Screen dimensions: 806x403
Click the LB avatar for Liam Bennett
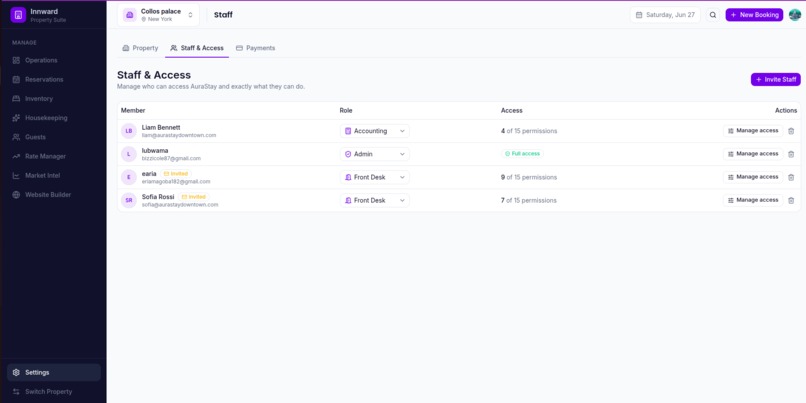[x=129, y=131]
